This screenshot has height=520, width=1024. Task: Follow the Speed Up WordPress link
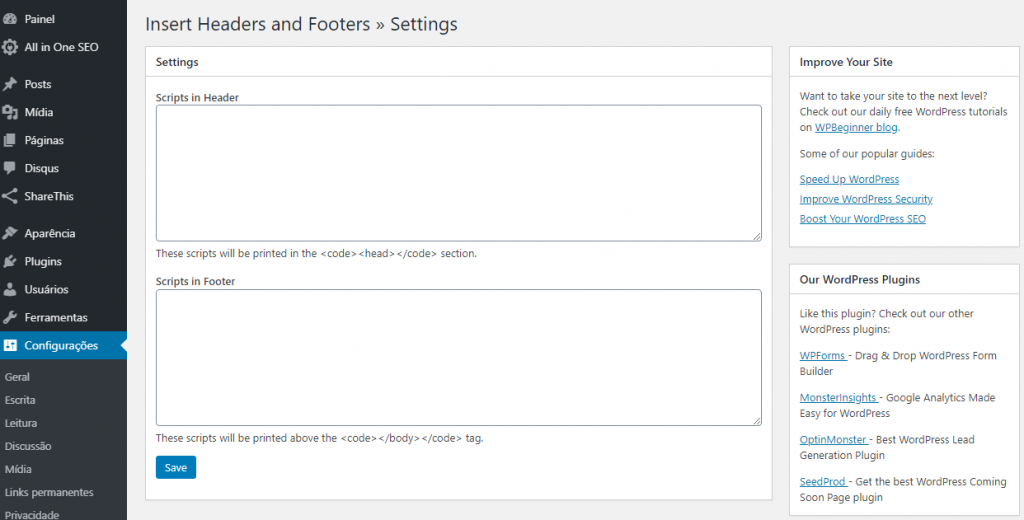click(849, 179)
